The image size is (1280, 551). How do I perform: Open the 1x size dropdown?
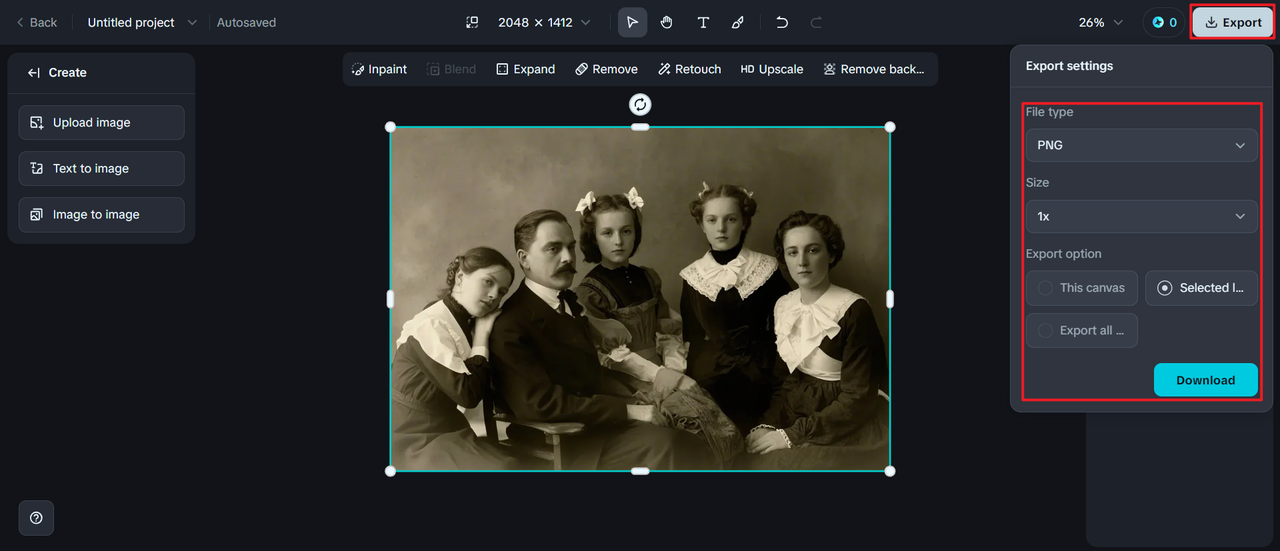1141,216
